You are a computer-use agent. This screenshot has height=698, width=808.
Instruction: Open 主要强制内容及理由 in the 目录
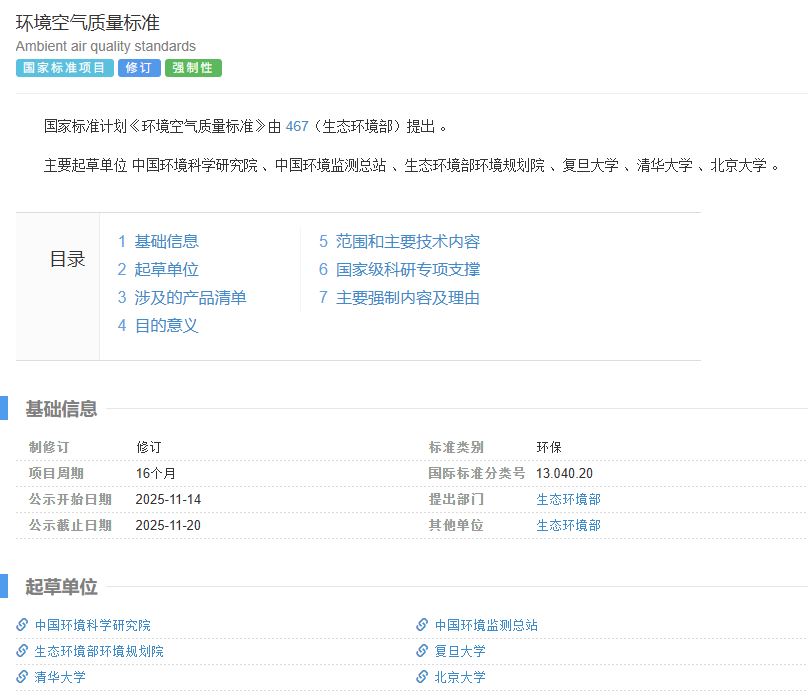(409, 297)
